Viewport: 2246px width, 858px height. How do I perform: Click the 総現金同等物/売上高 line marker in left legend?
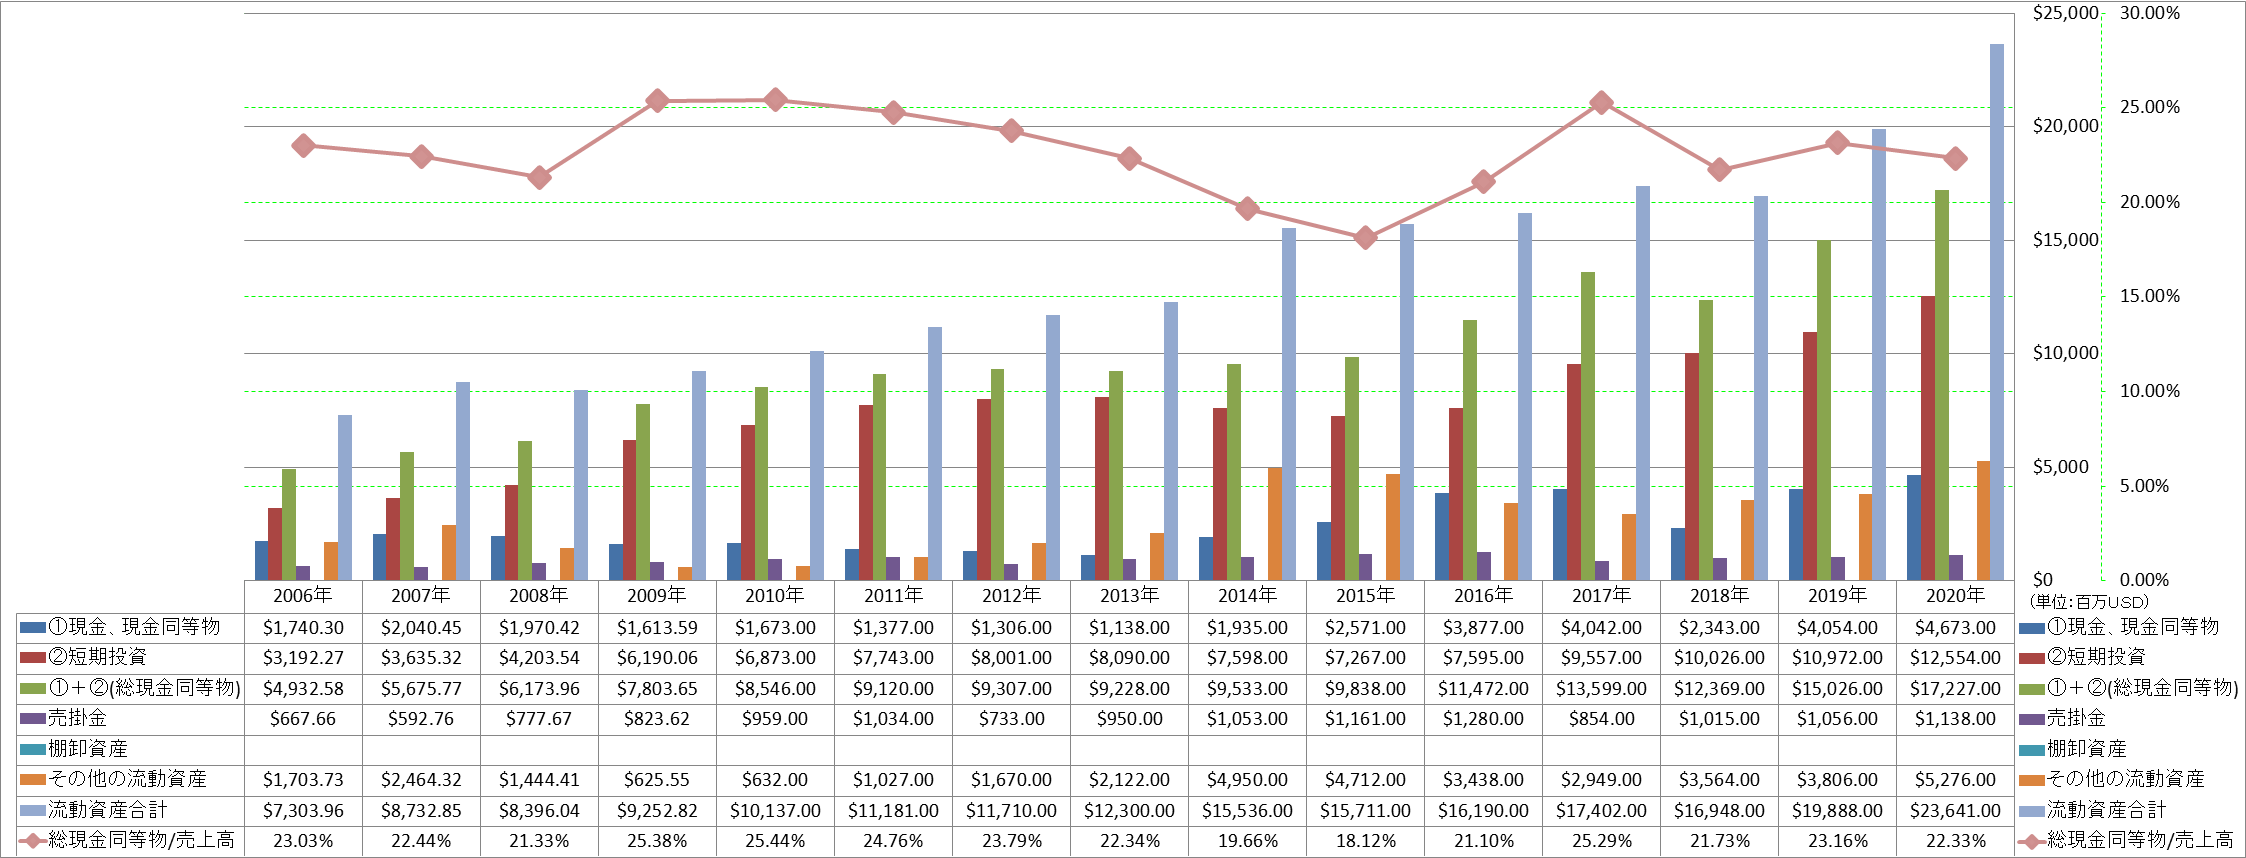point(33,841)
